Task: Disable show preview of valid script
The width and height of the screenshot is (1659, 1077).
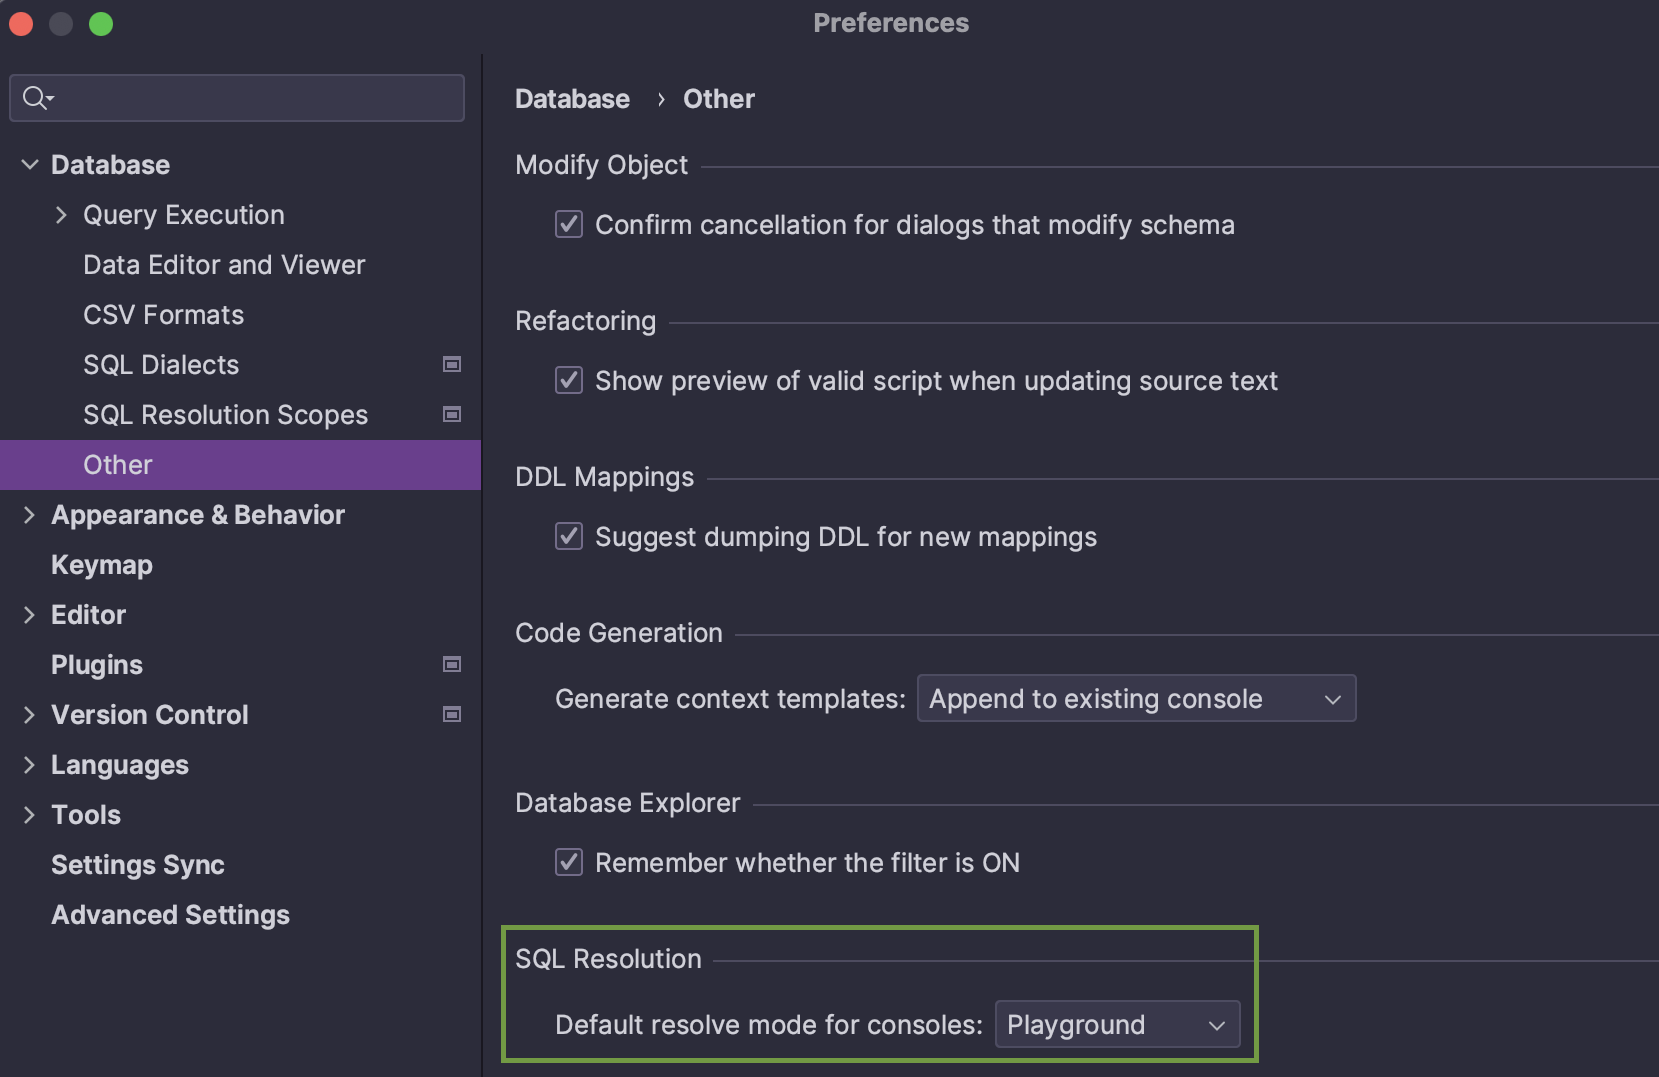Action: [568, 380]
